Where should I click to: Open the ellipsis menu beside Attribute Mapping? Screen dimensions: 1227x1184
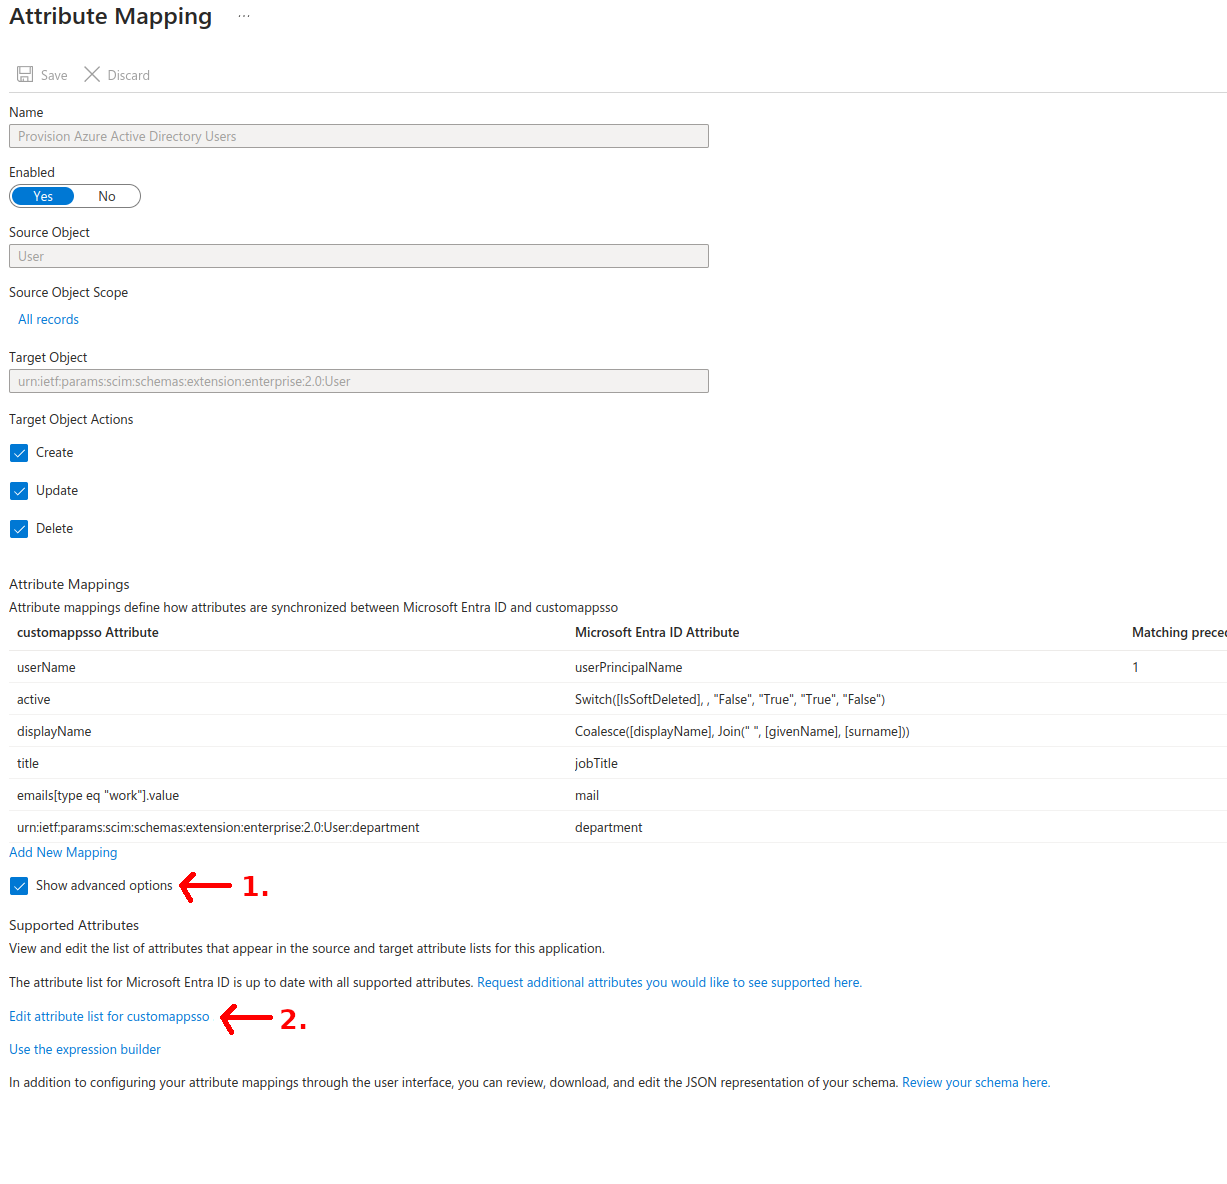(244, 16)
